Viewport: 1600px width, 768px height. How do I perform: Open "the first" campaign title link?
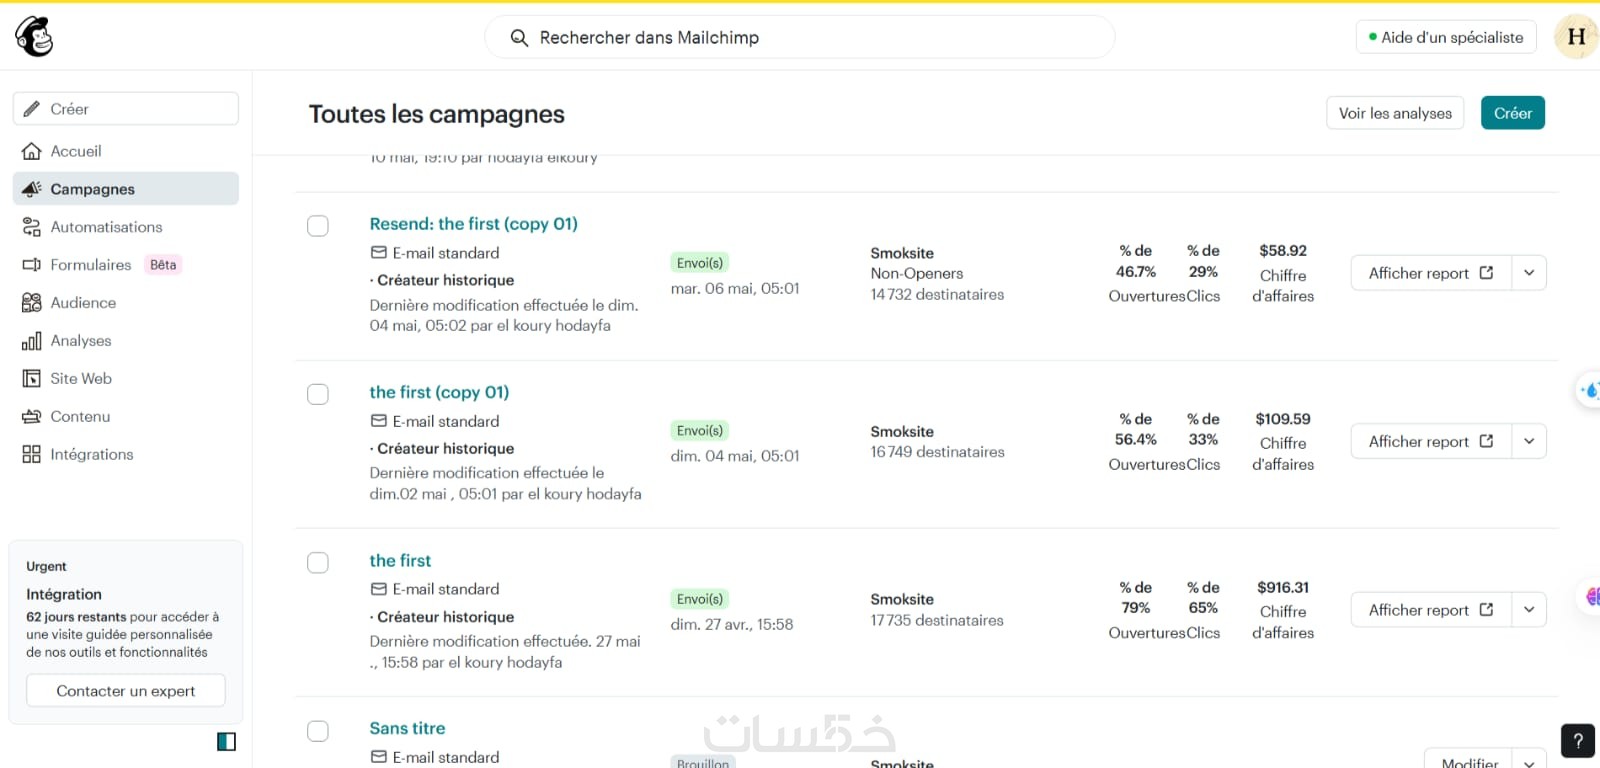click(400, 561)
